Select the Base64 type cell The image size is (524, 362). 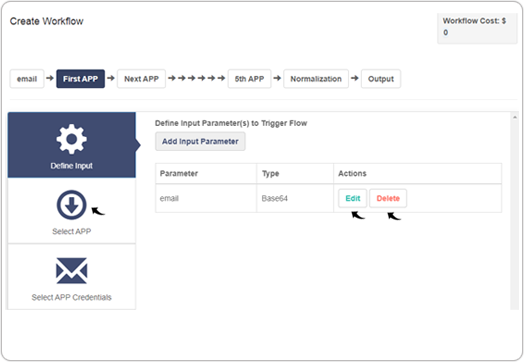[x=295, y=198]
